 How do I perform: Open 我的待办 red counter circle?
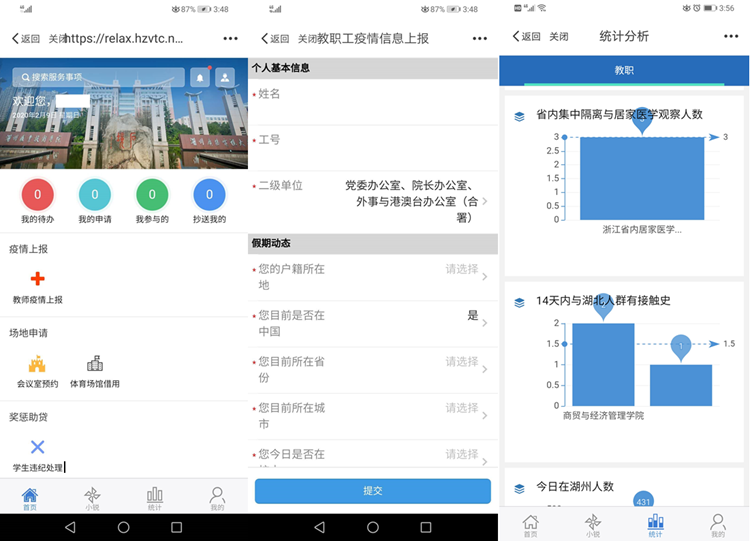pyautogui.click(x=37, y=195)
